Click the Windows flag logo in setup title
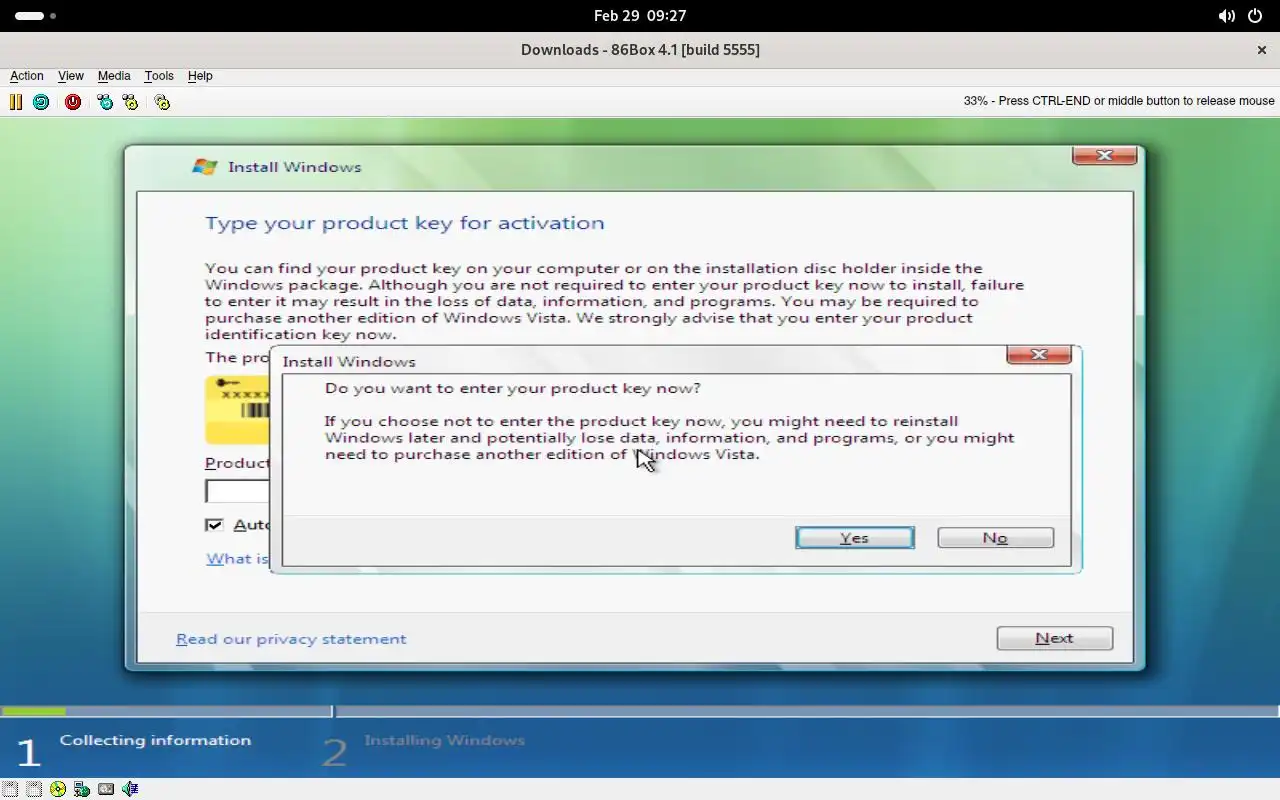1280x800 pixels. tap(205, 167)
